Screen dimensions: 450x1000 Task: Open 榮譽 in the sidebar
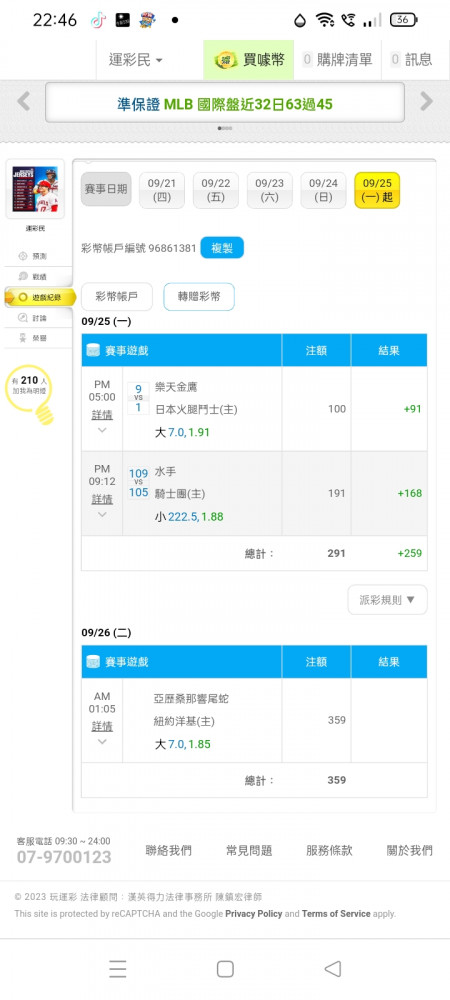[x=34, y=337]
